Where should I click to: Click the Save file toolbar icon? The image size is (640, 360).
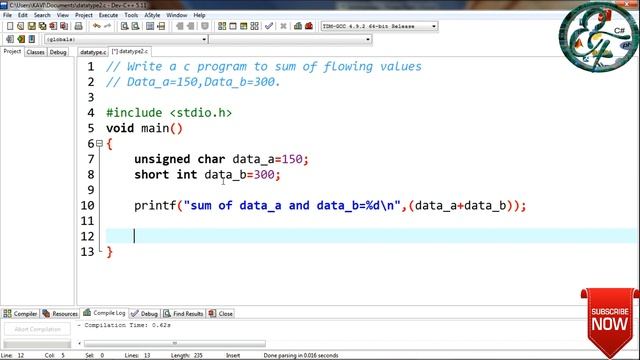[31, 26]
